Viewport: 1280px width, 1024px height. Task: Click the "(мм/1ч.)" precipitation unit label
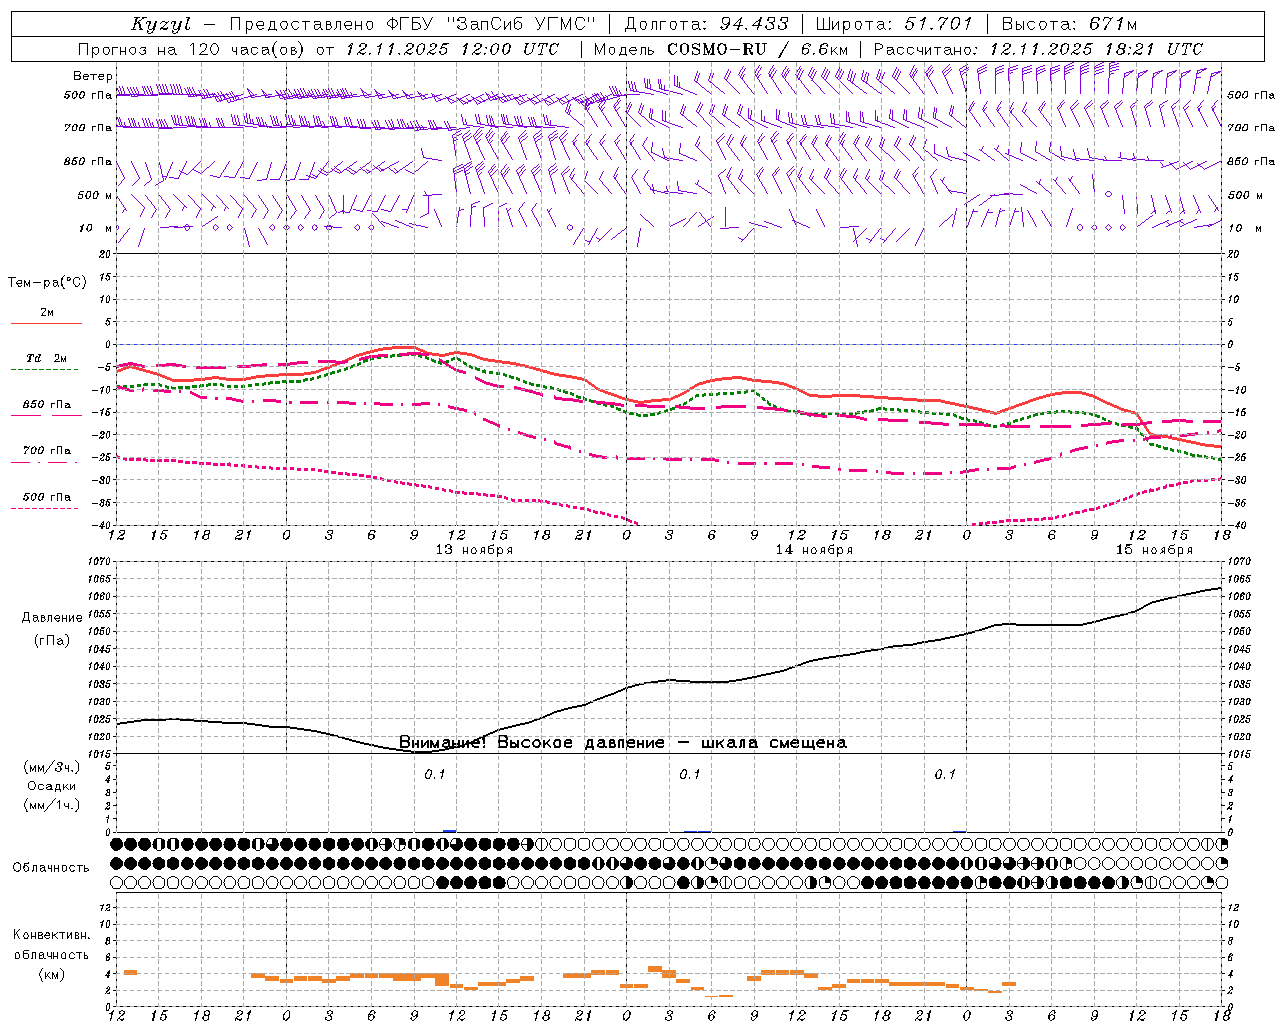pyautogui.click(x=52, y=805)
